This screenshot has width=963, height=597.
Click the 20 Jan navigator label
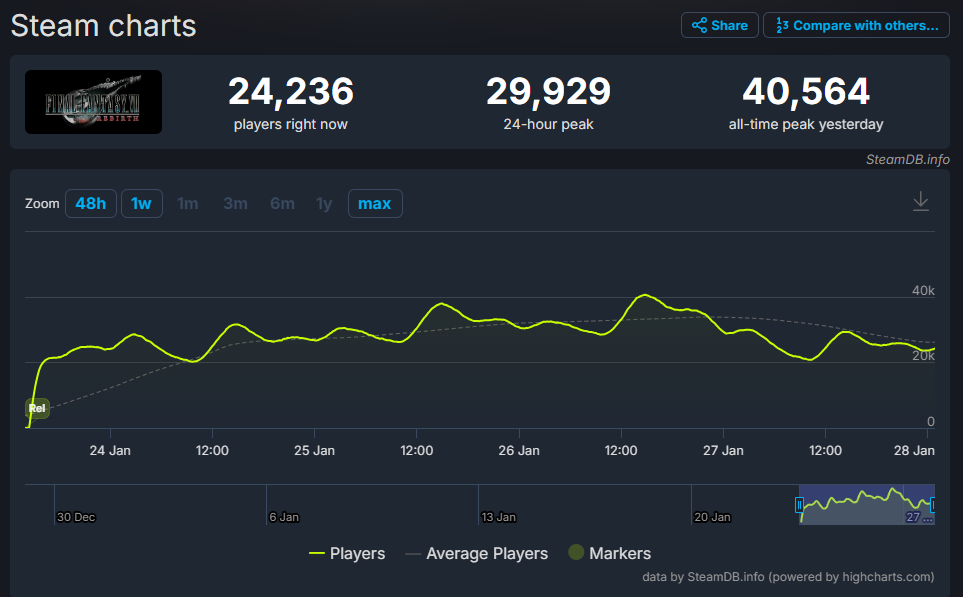pos(712,517)
